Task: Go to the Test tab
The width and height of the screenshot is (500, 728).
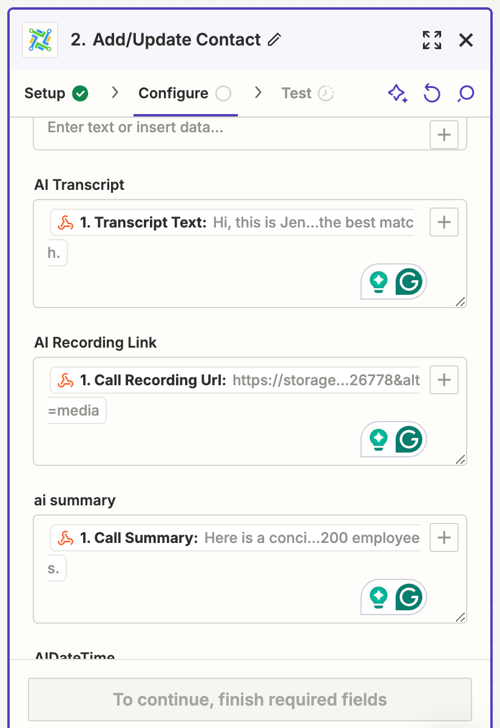Action: (307, 93)
